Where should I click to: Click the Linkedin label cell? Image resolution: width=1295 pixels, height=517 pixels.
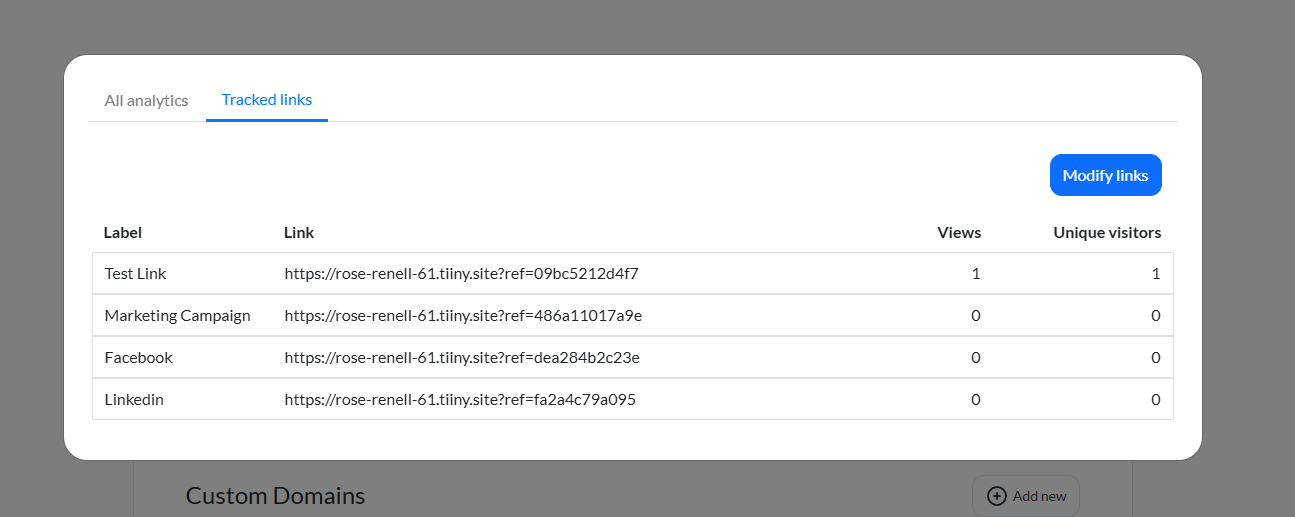[134, 399]
